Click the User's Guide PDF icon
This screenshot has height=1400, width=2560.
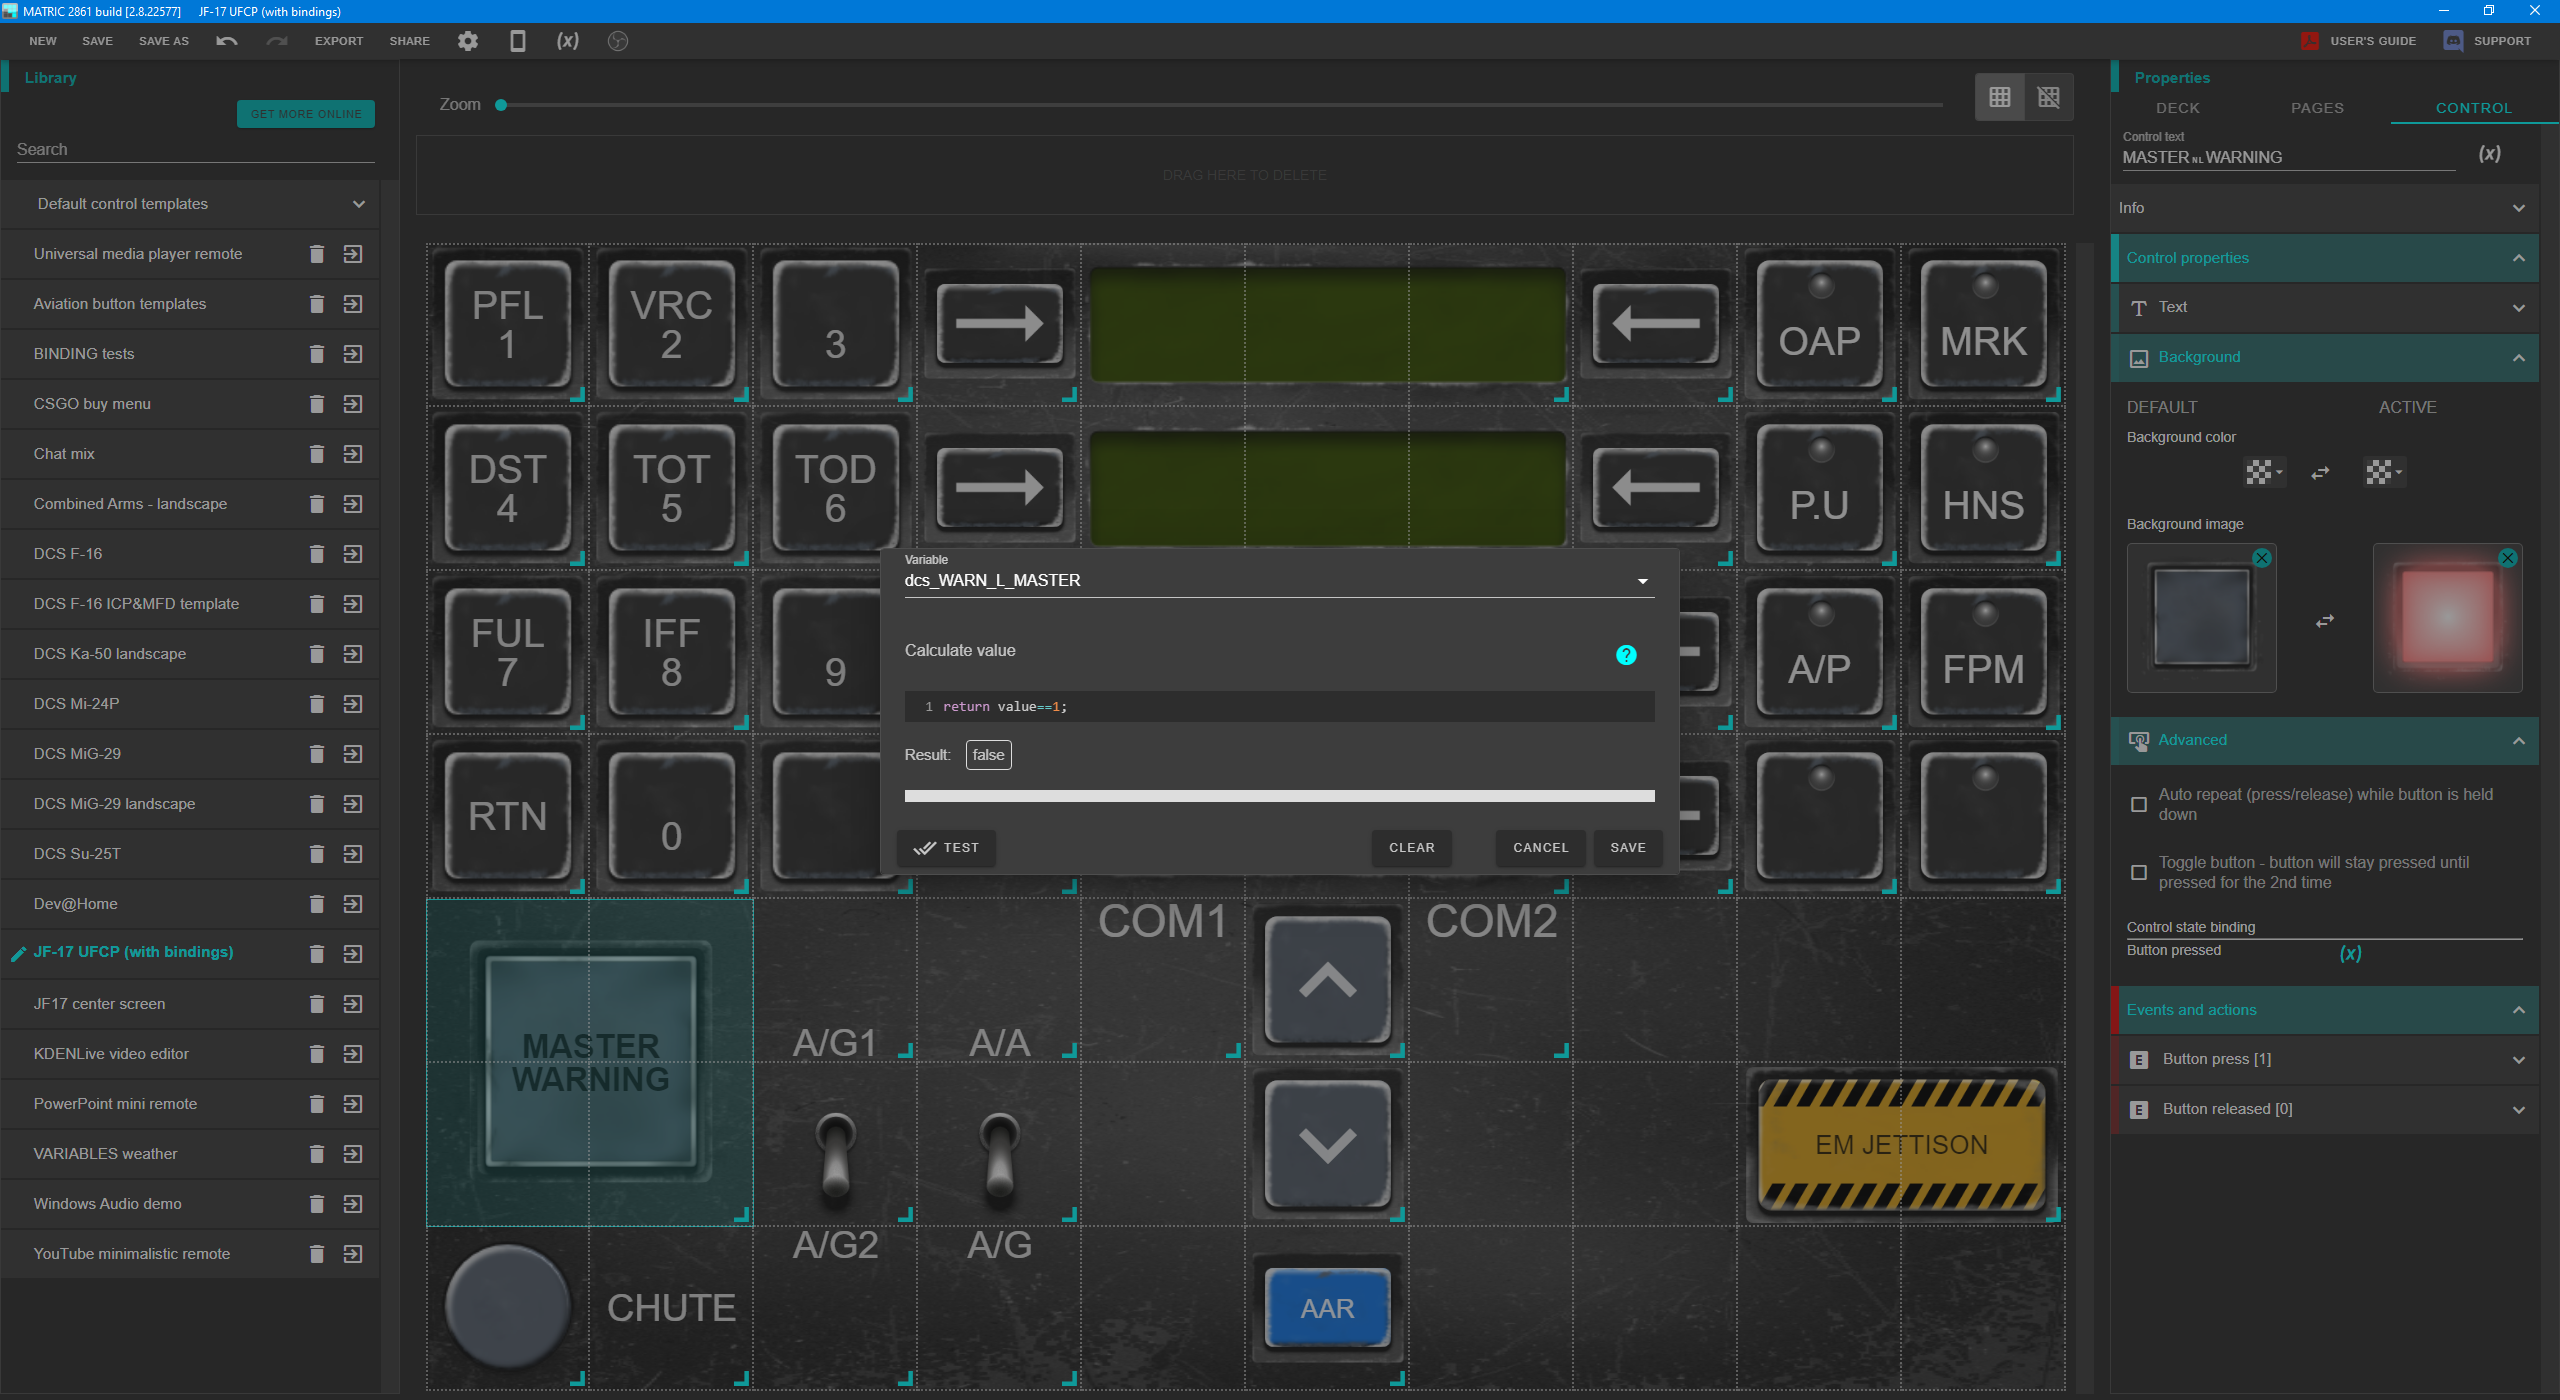[2310, 41]
